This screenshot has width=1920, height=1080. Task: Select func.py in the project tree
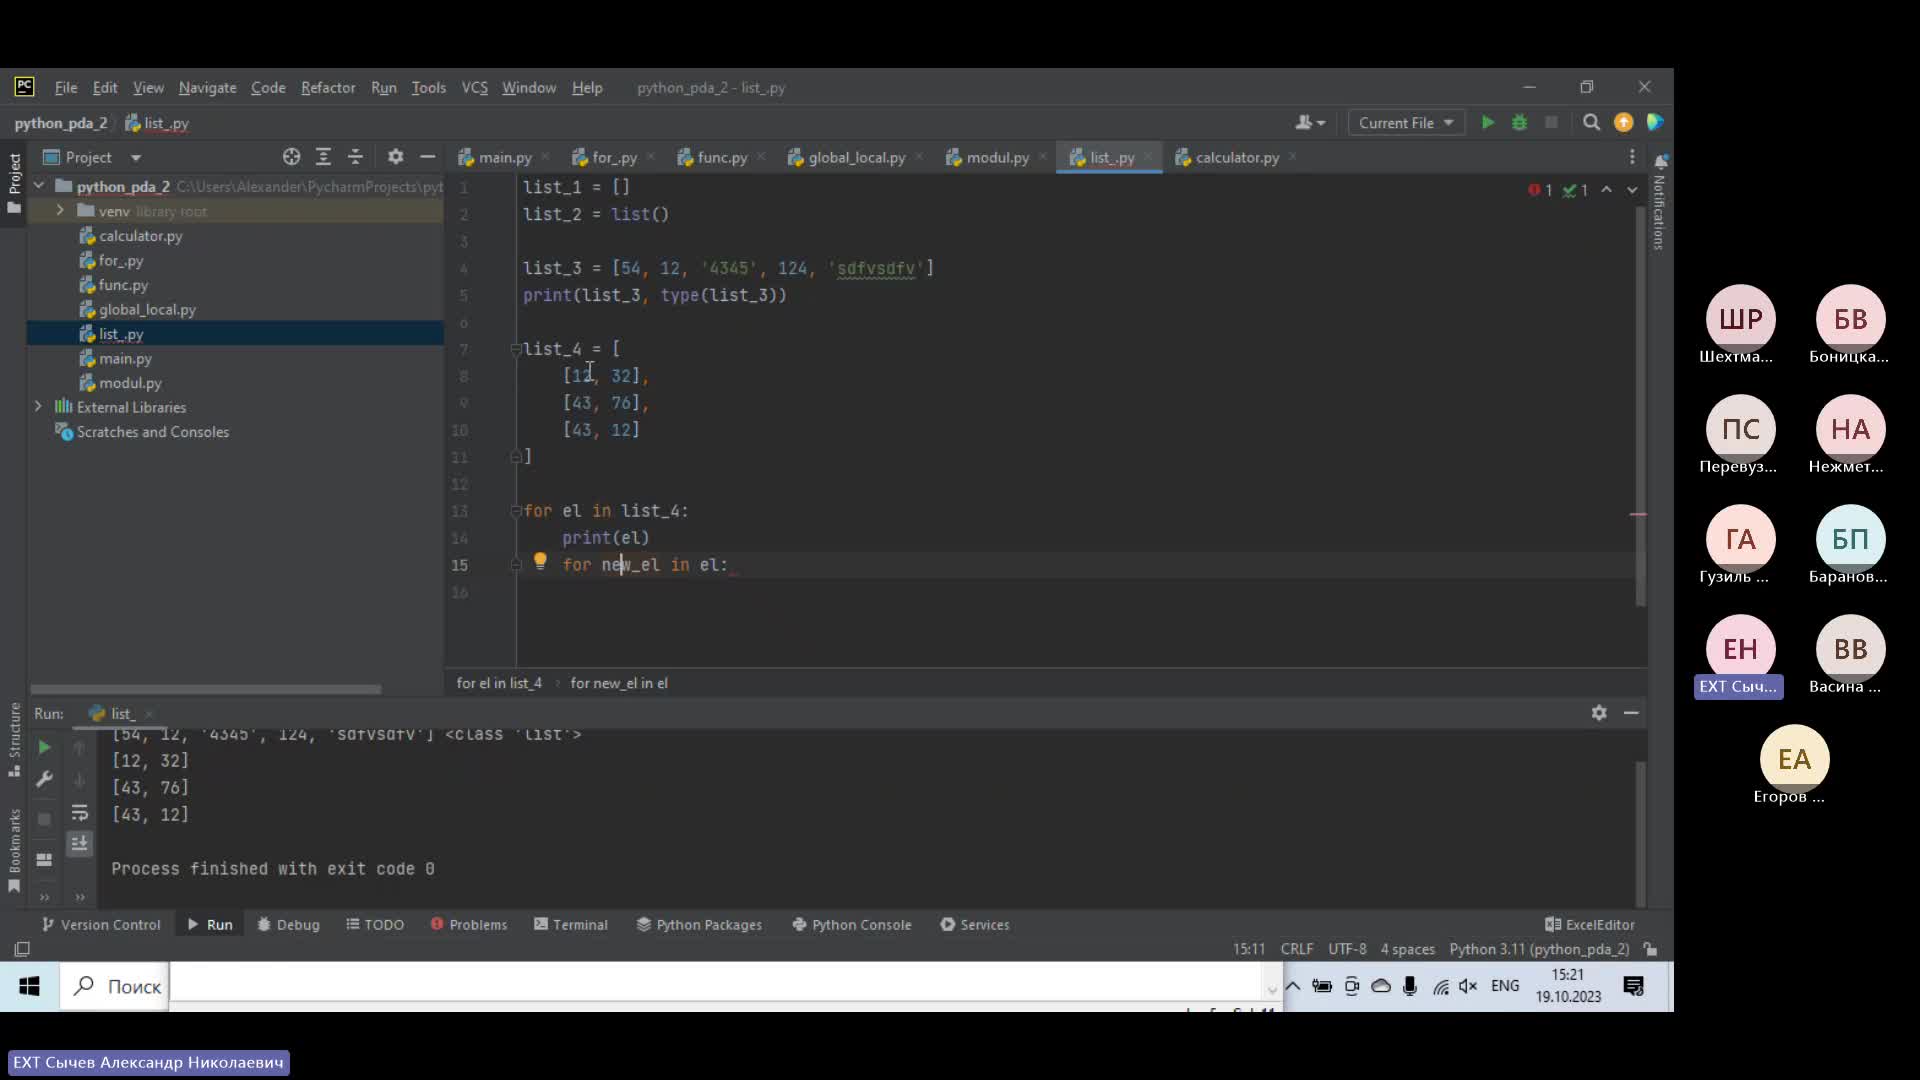click(123, 284)
